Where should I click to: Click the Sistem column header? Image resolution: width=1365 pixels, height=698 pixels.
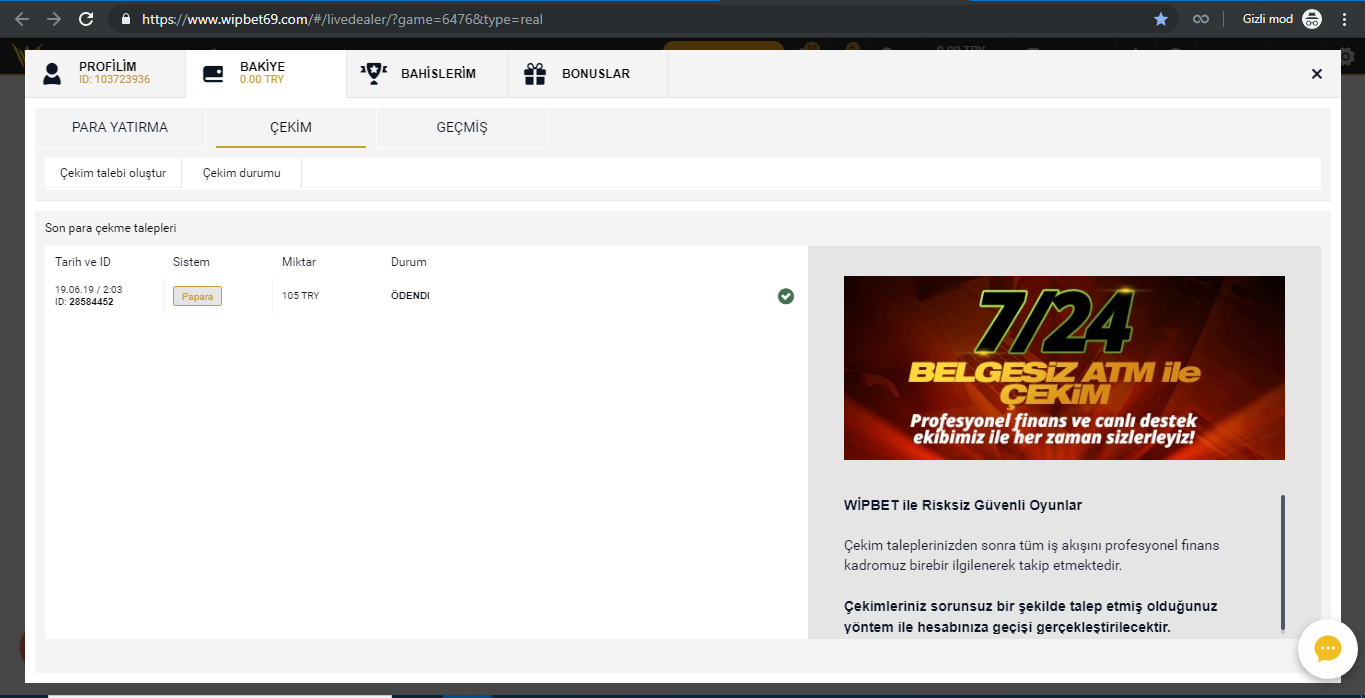[x=191, y=262]
